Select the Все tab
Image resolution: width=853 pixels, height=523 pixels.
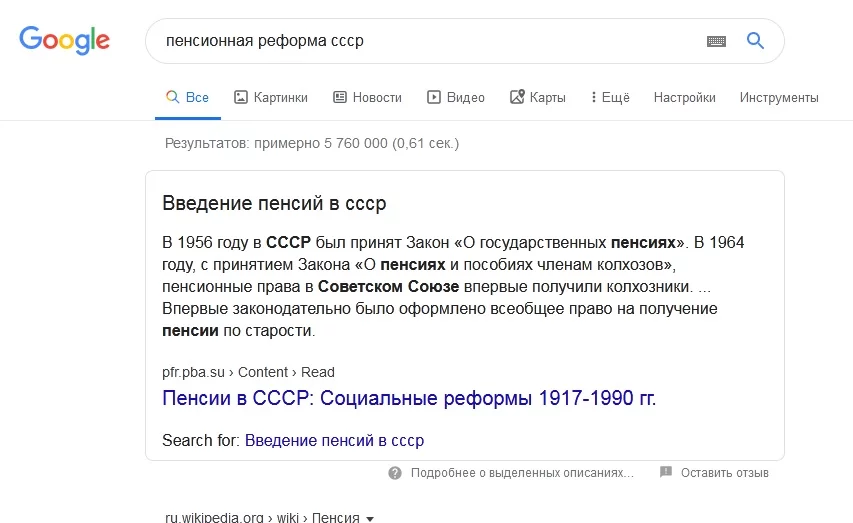pyautogui.click(x=188, y=97)
